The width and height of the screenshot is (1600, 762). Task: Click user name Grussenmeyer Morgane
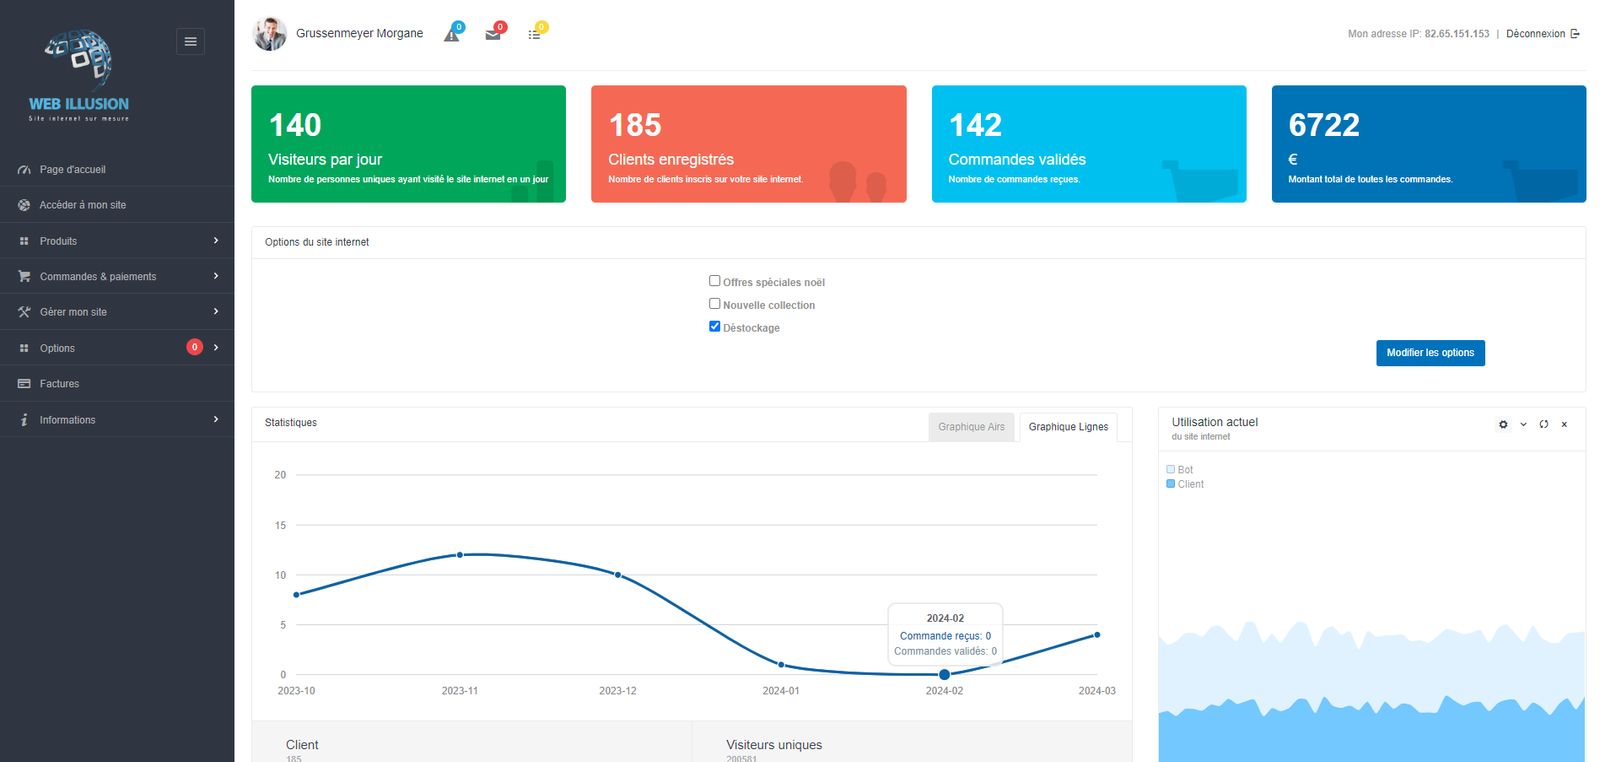(359, 34)
